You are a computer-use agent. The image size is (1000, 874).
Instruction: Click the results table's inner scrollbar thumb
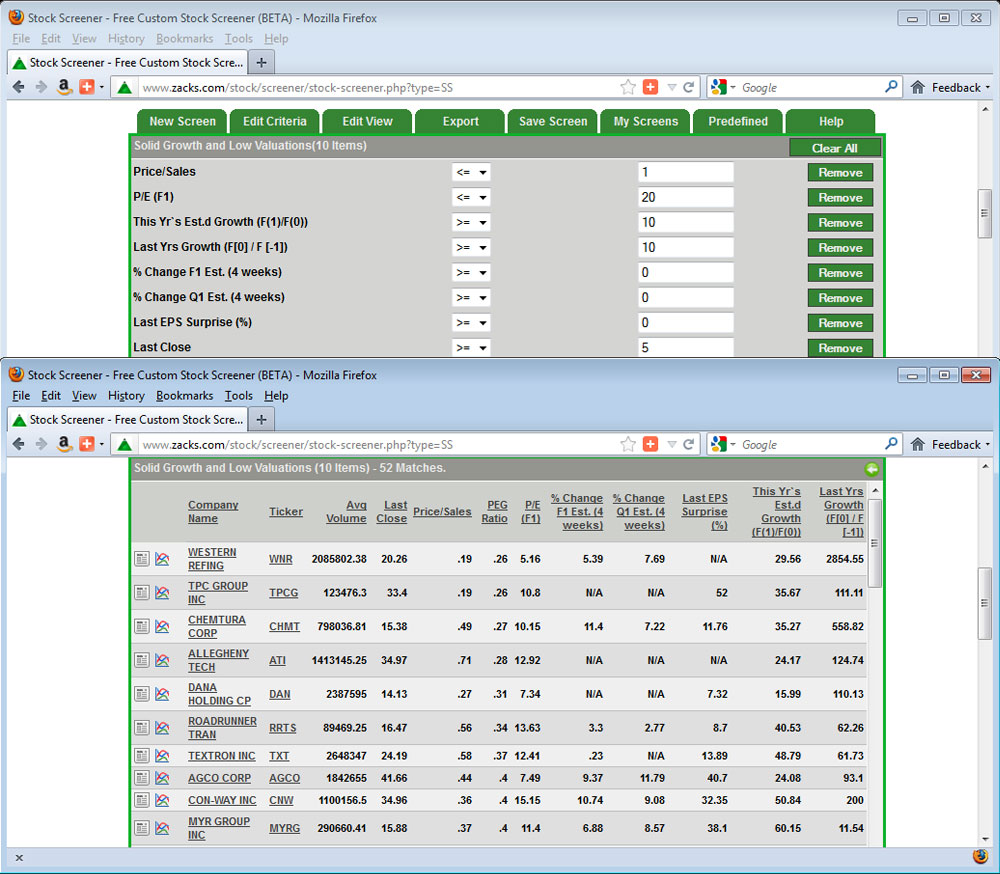click(x=875, y=544)
